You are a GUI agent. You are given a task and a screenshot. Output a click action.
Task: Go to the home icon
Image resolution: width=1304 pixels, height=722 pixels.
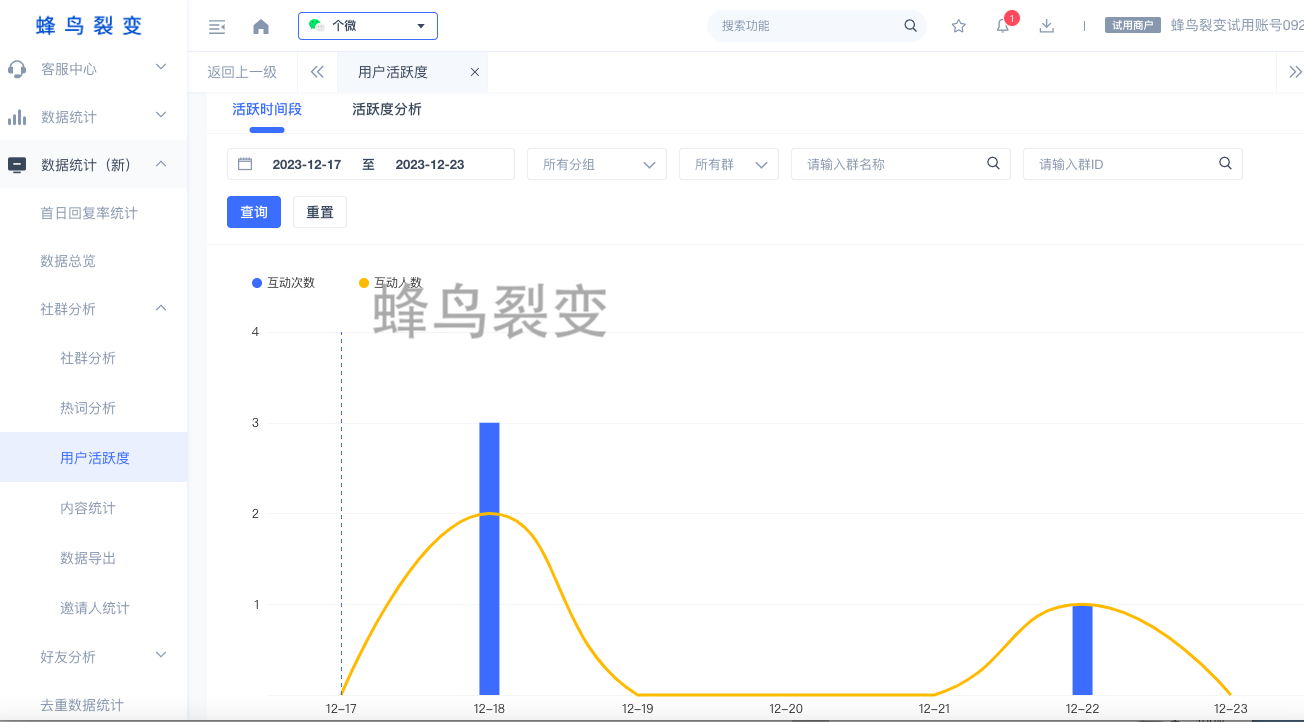(x=261, y=27)
